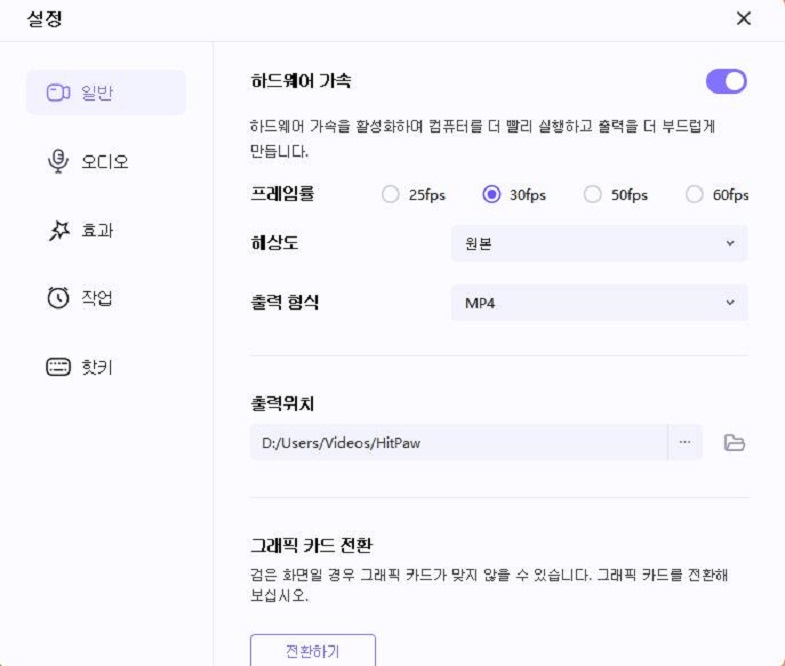The width and height of the screenshot is (785, 666).
Task: Toggle the 하드웨어 가속 switch off
Action: pos(726,82)
